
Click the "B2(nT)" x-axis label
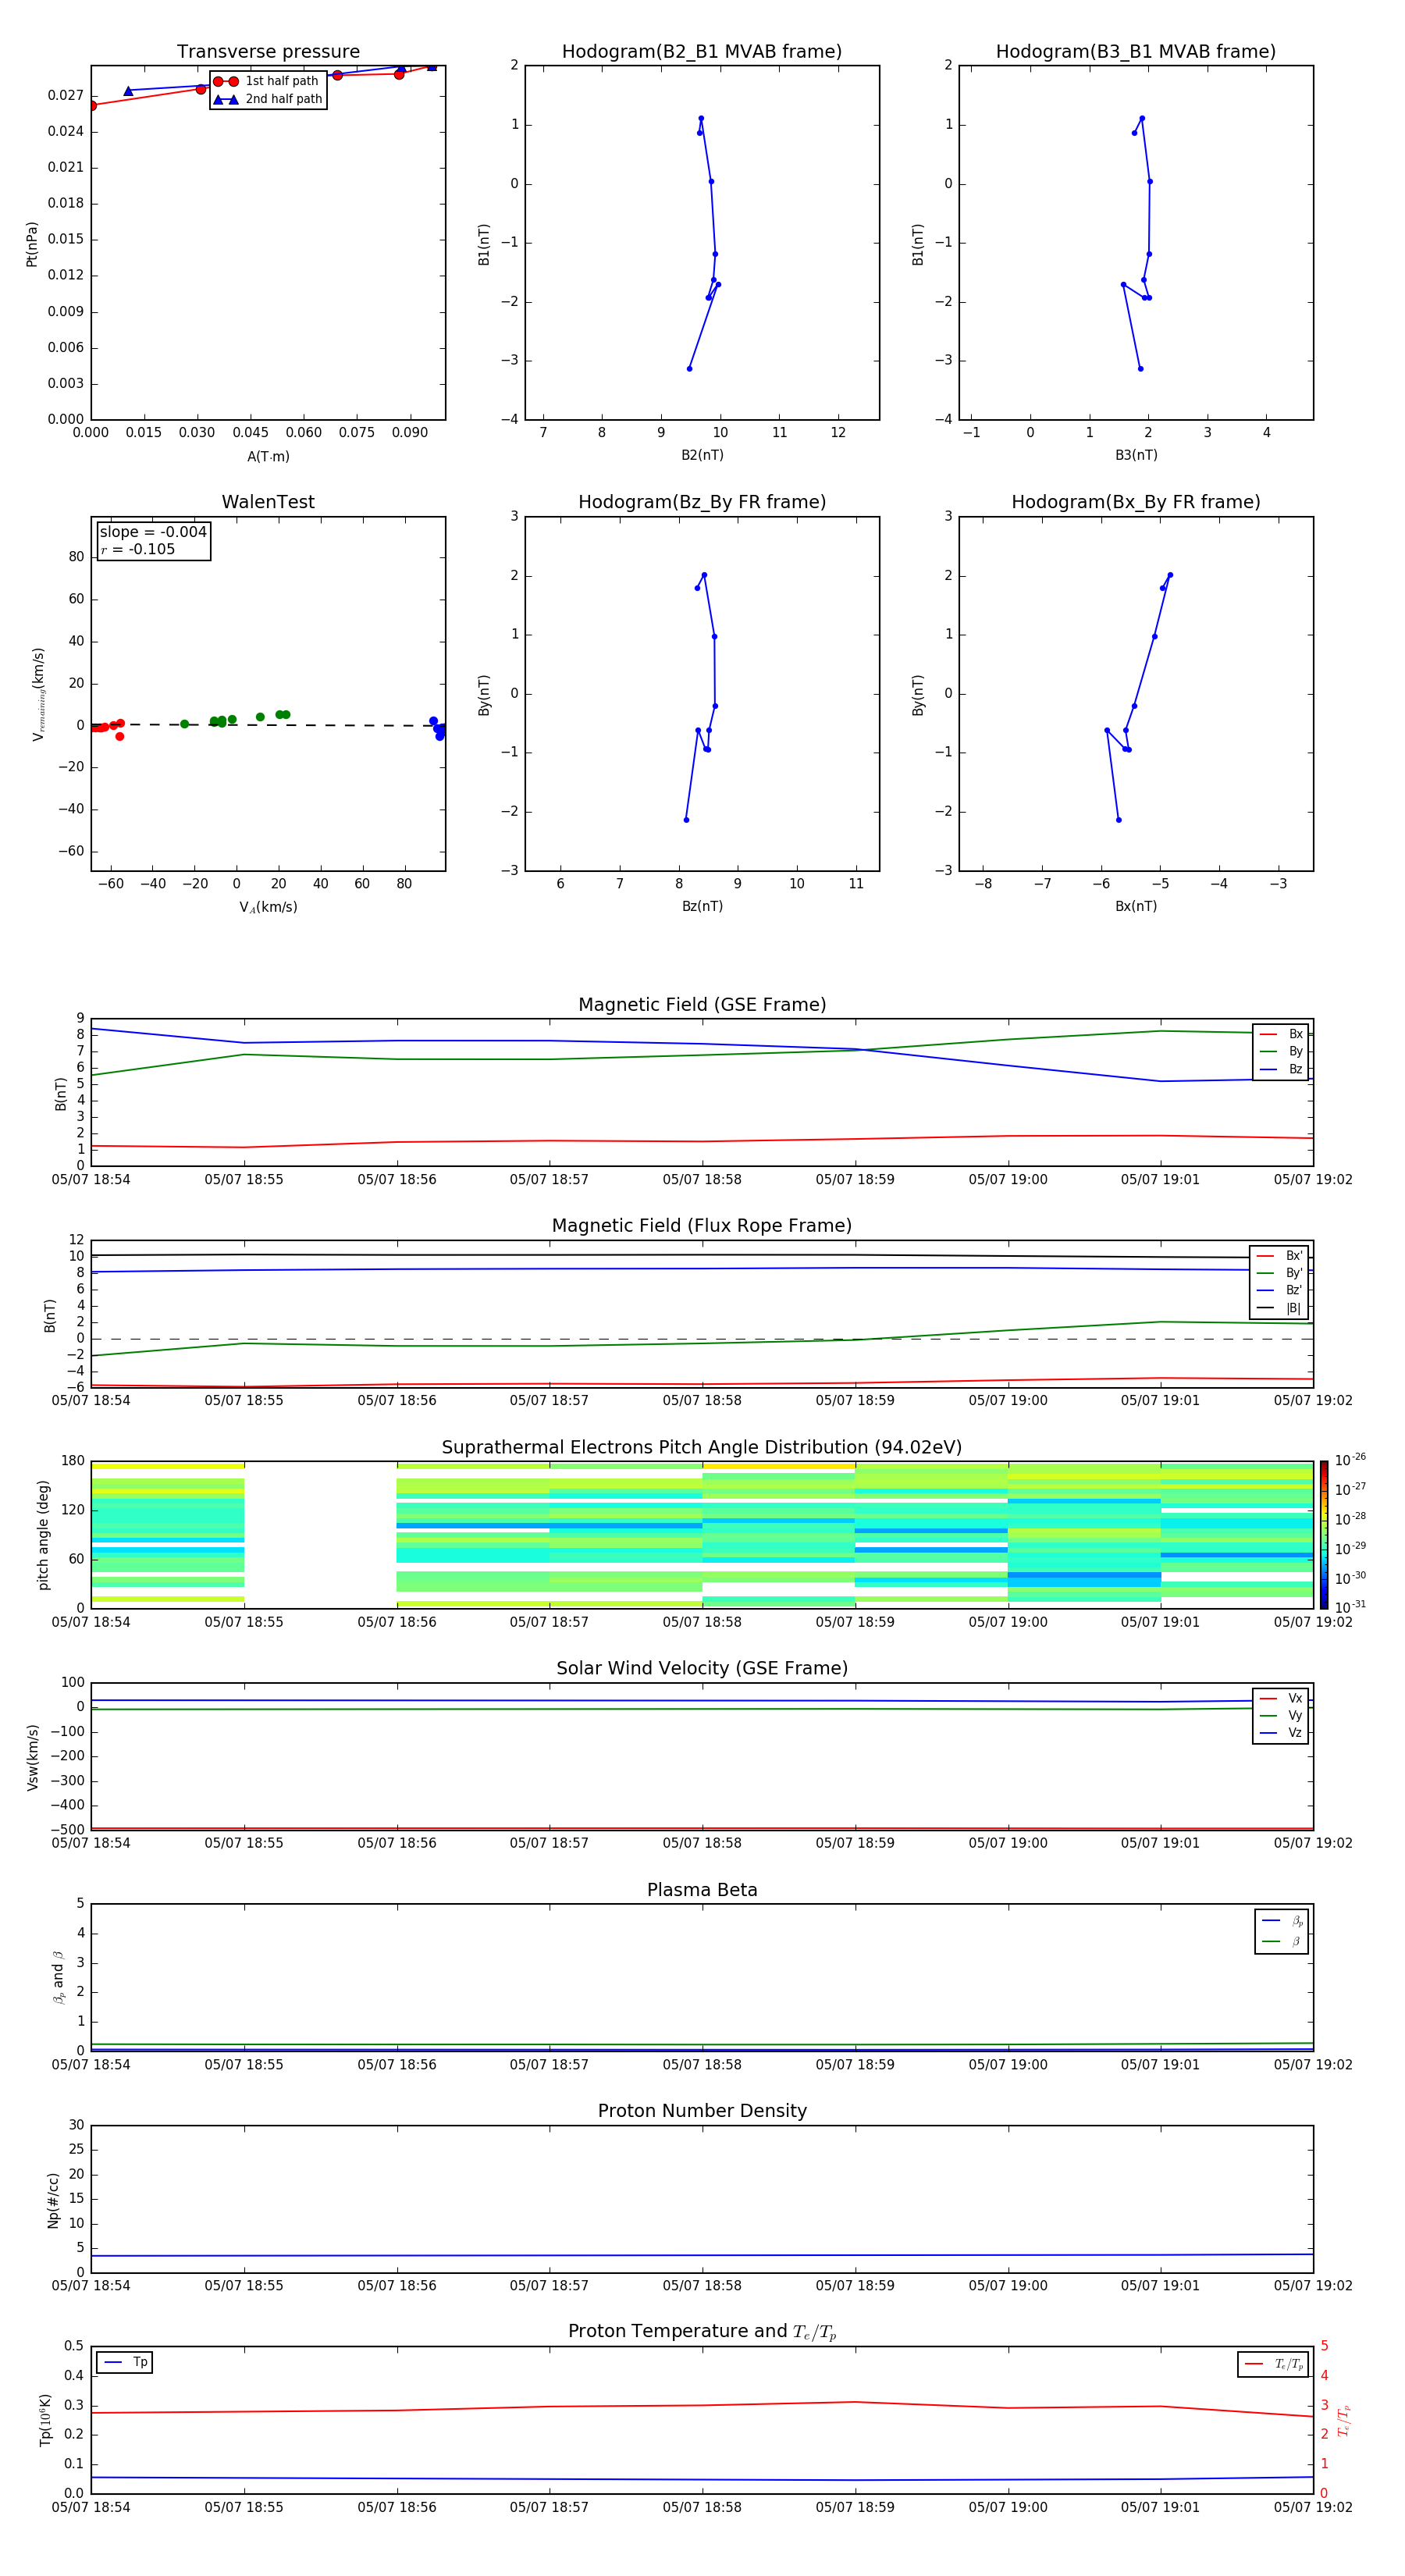(x=702, y=455)
